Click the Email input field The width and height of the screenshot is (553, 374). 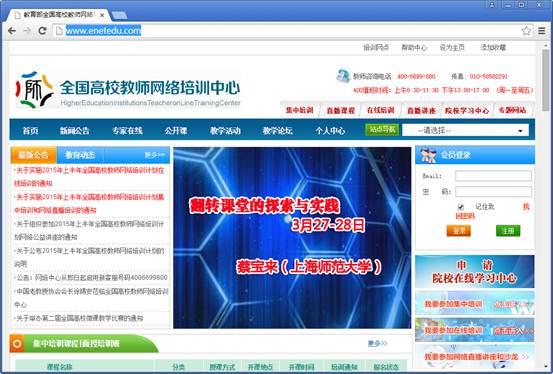pyautogui.click(x=493, y=176)
